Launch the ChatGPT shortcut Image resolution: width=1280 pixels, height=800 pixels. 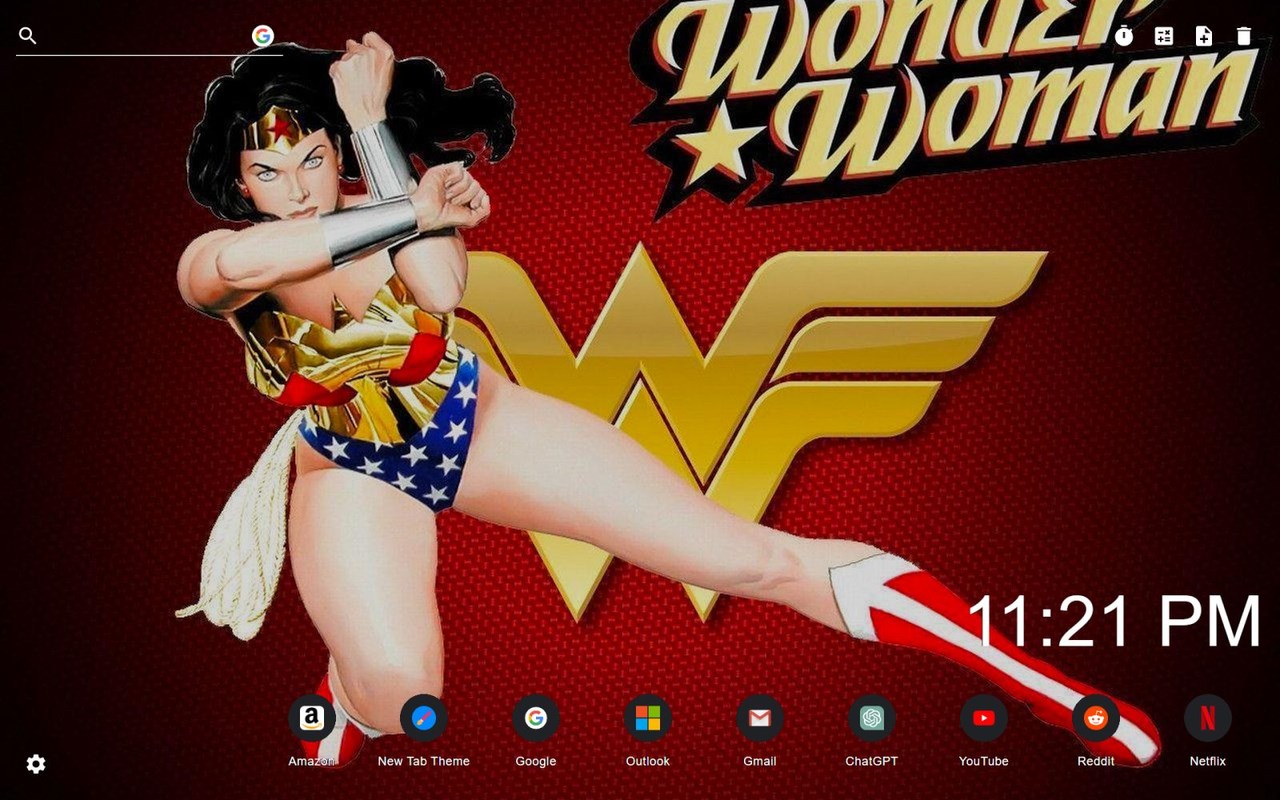point(872,718)
